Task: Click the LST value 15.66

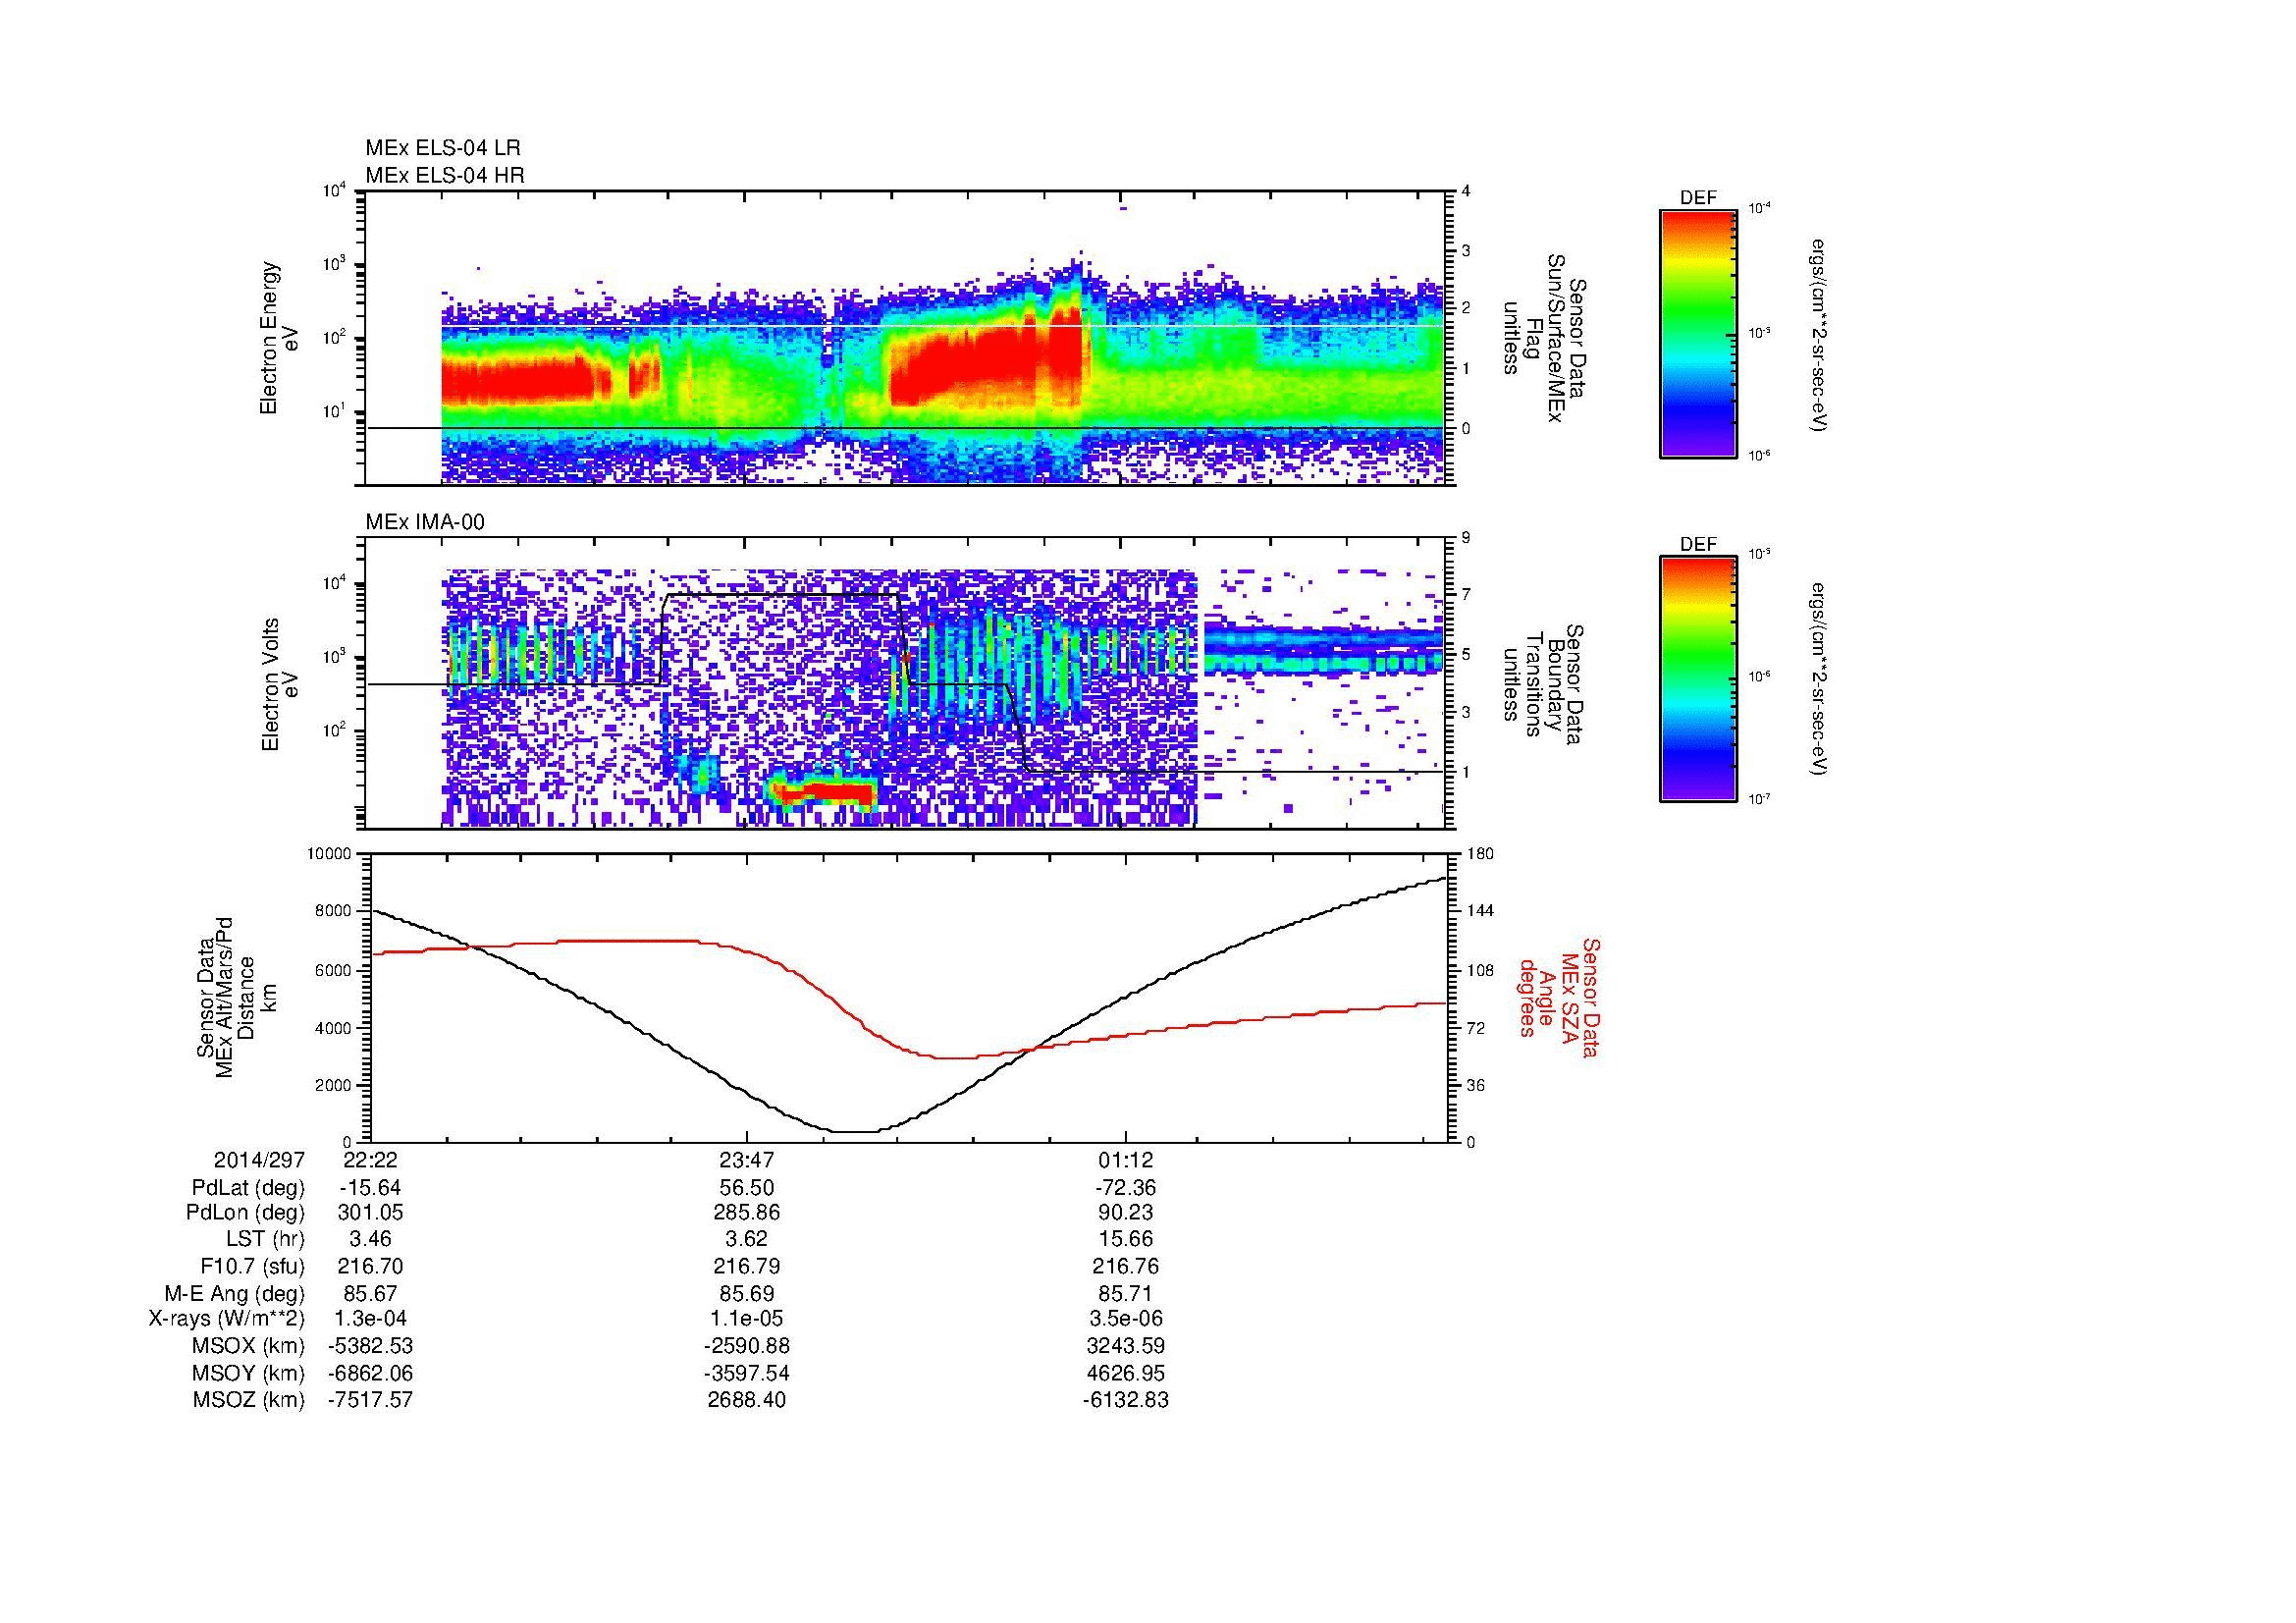Action: tap(1126, 1239)
